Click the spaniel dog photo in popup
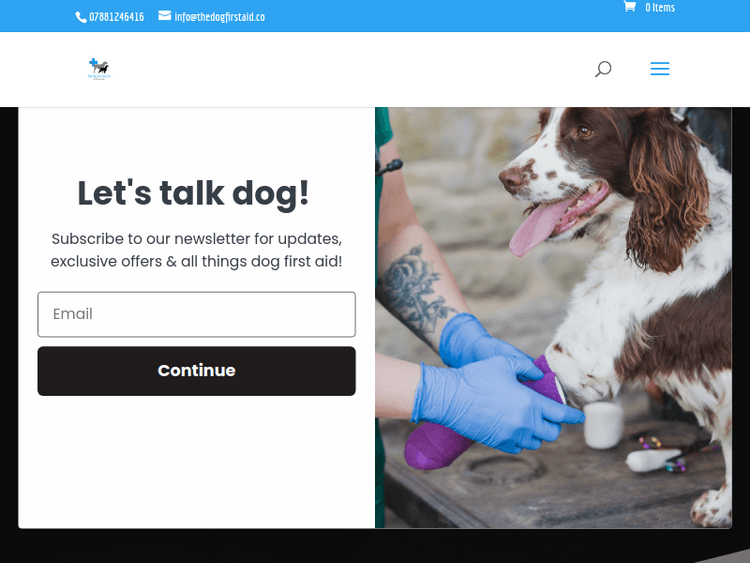750x563 pixels. [553, 318]
